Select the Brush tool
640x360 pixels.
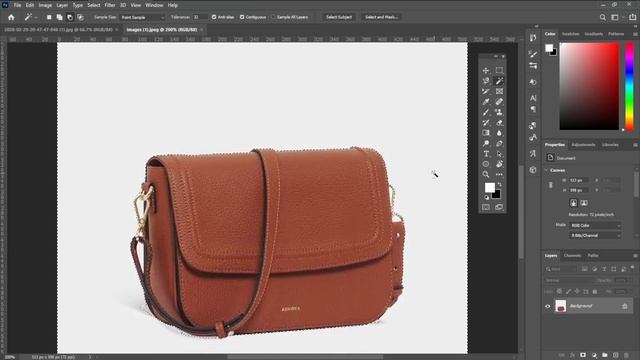pyautogui.click(x=486, y=112)
